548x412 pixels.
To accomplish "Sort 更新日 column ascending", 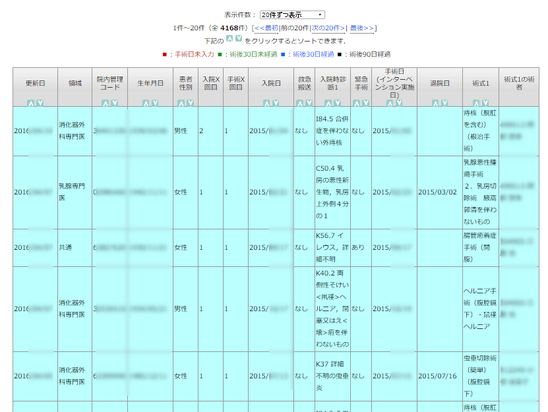I will point(31,103).
